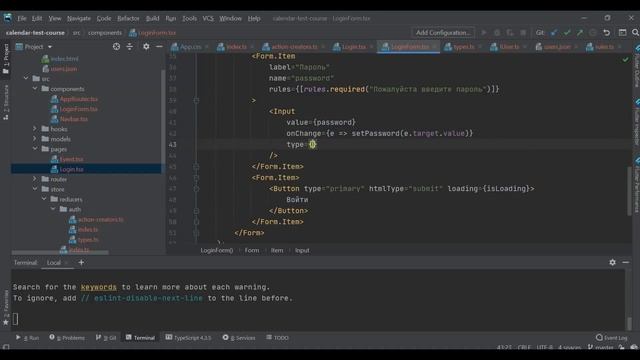The width and height of the screenshot is (640, 360).
Task: Click the Local terminal tab
Action: pos(53,262)
